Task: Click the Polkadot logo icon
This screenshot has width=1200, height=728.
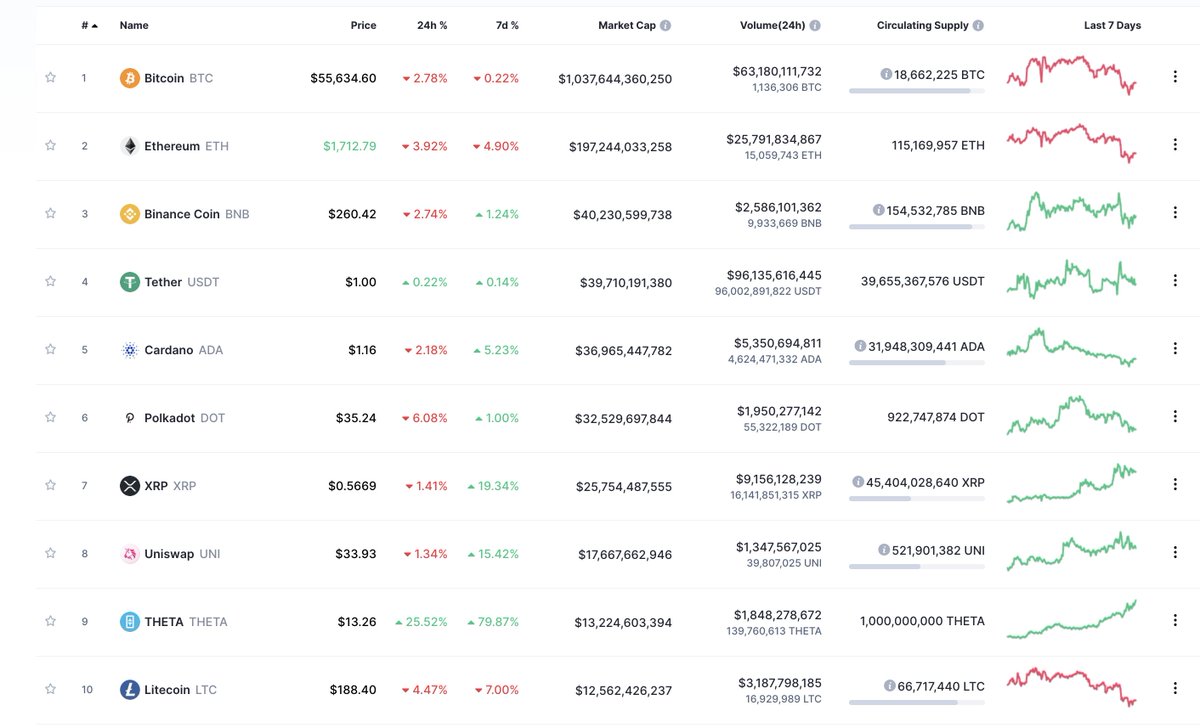Action: pyautogui.click(x=130, y=418)
